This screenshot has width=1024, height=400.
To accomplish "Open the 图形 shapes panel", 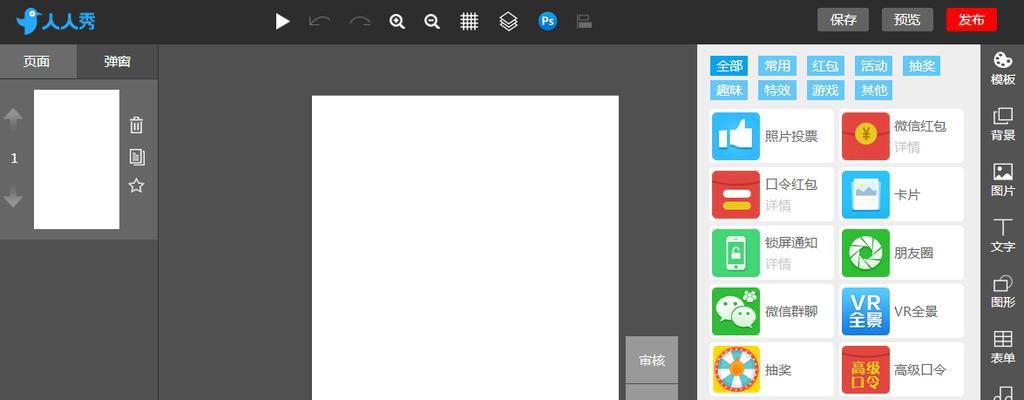I will pyautogui.click(x=1002, y=292).
